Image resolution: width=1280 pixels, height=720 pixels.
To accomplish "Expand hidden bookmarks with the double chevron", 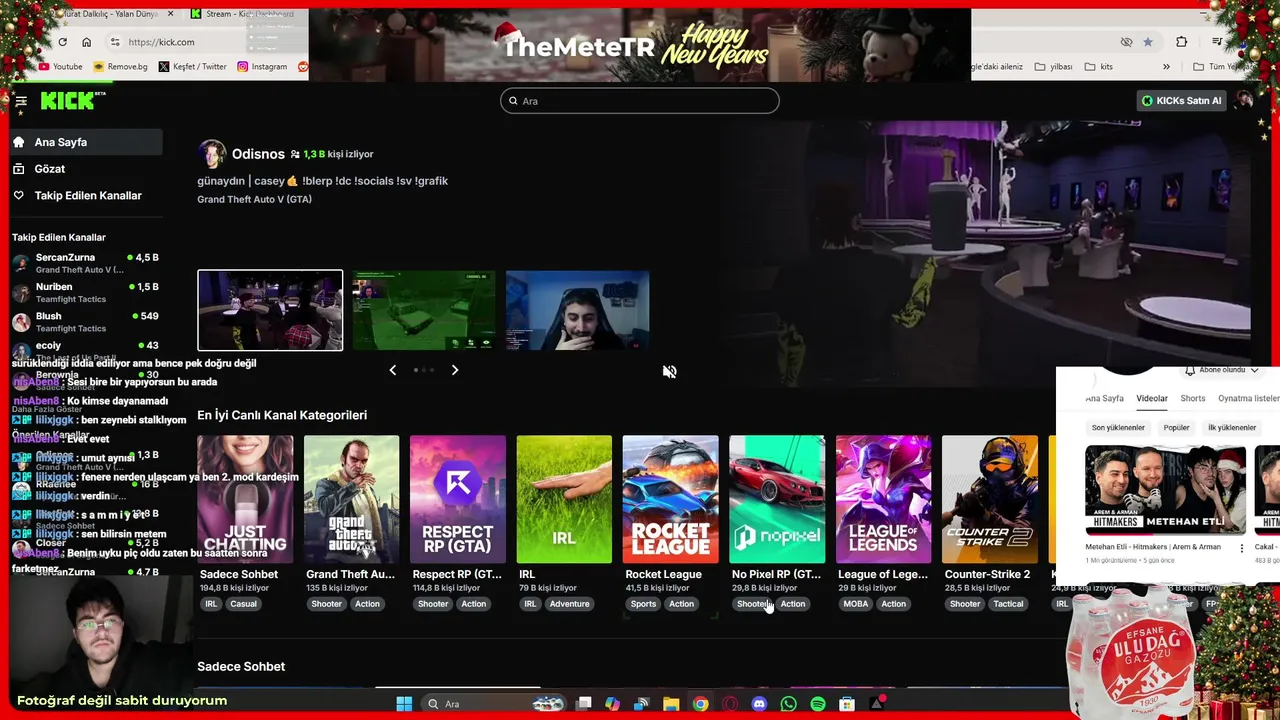I will (1166, 67).
